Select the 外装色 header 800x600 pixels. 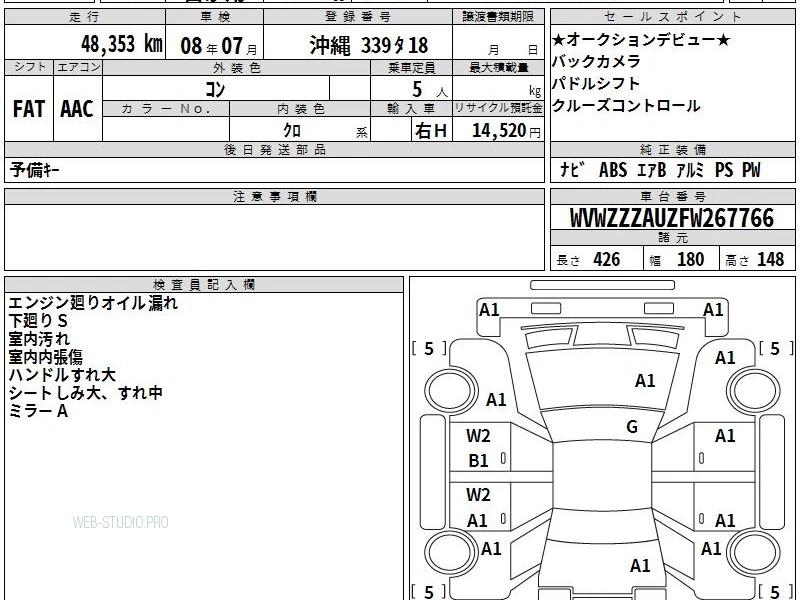pos(236,67)
